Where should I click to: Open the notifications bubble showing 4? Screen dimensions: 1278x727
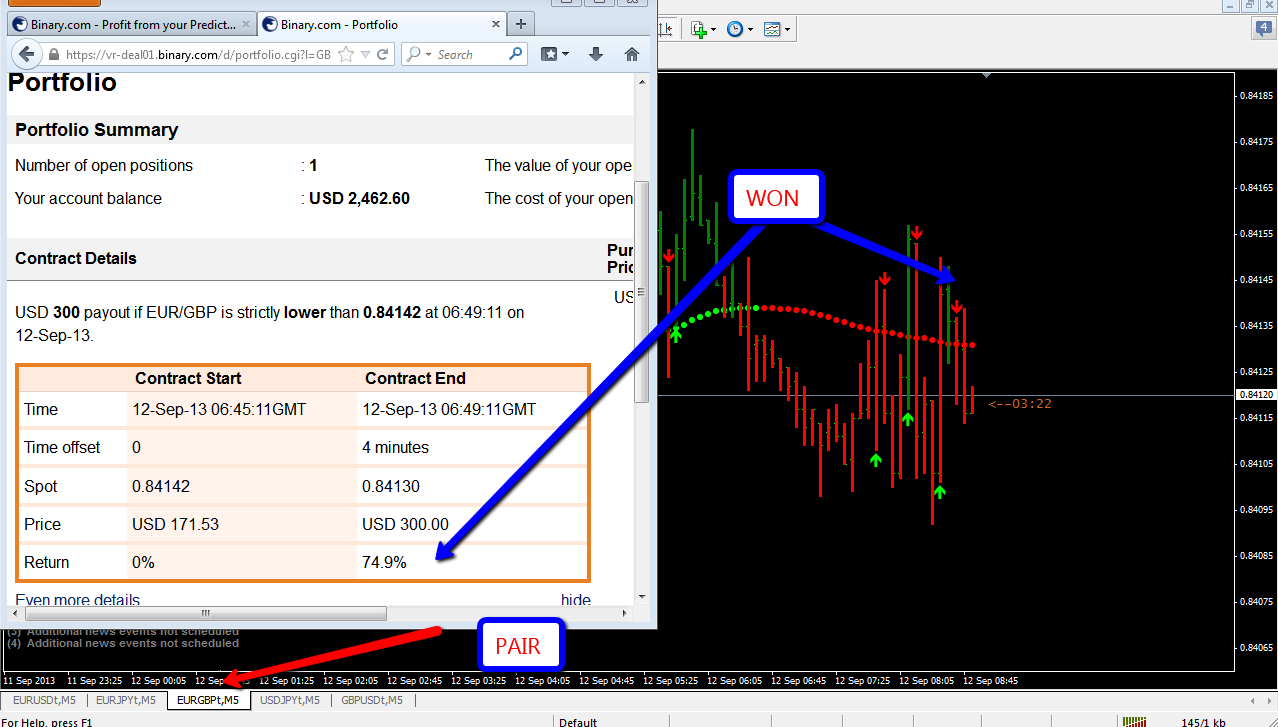[1264, 29]
